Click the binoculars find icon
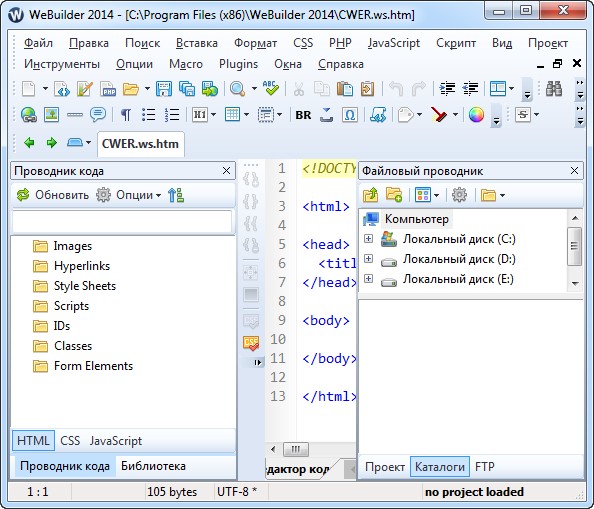Image resolution: width=594 pixels, height=509 pixels. [x=554, y=89]
